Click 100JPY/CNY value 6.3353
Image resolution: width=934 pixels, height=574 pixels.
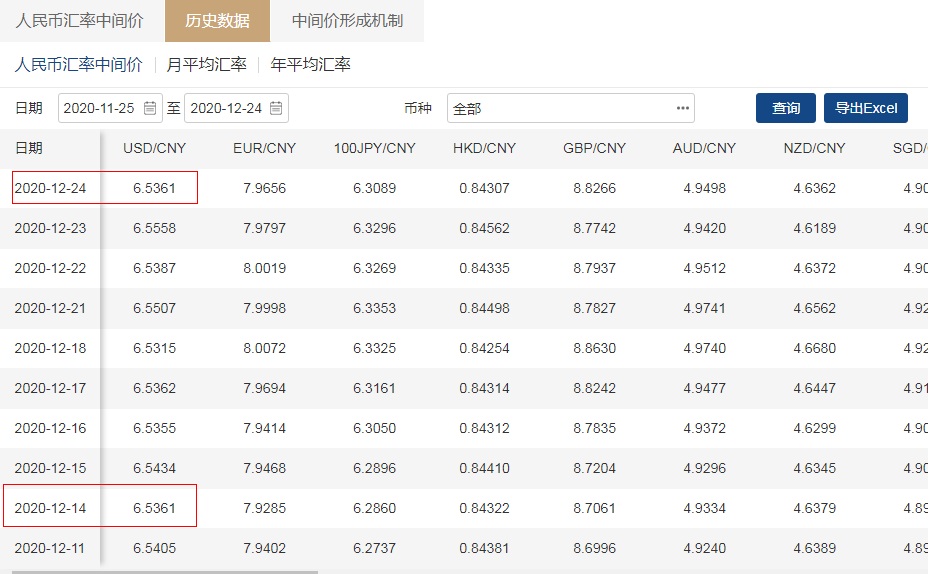pos(375,308)
